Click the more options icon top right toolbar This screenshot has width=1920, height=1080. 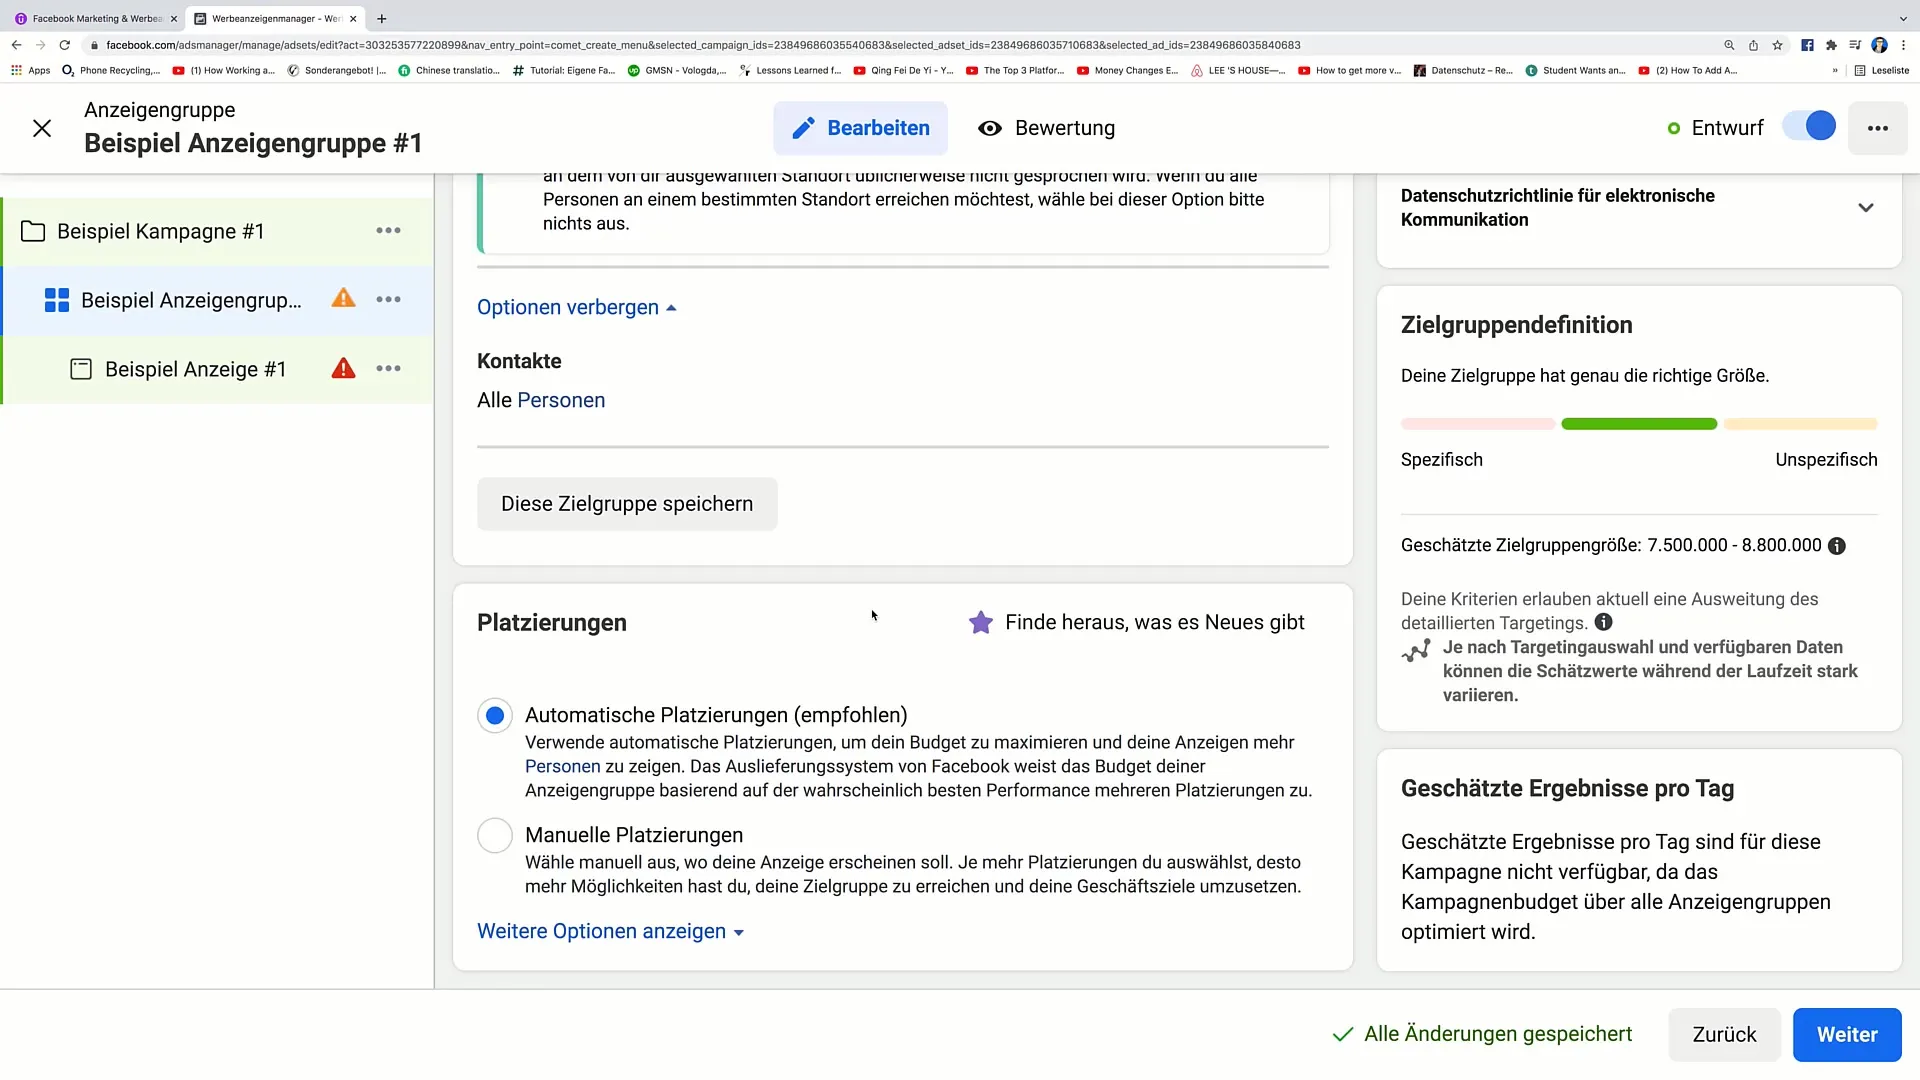[x=1879, y=128]
